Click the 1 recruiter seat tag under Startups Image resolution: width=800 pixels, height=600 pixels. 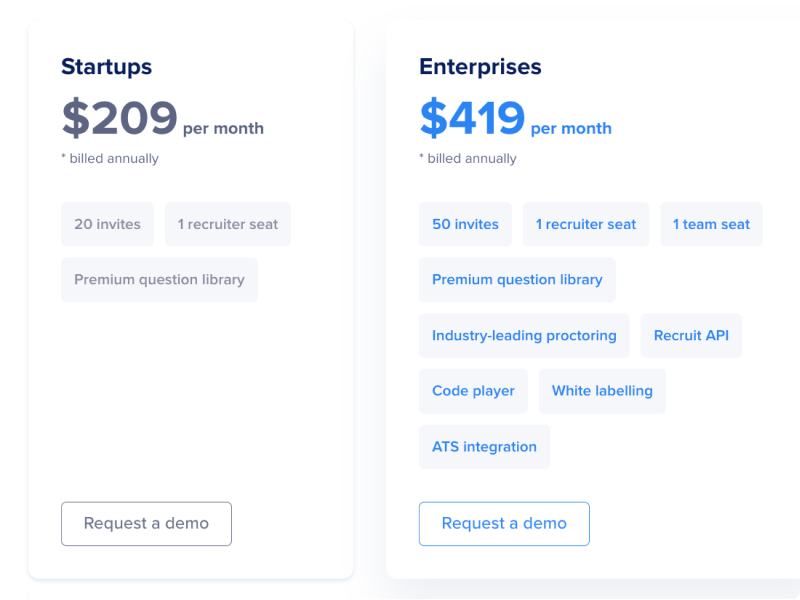click(228, 224)
